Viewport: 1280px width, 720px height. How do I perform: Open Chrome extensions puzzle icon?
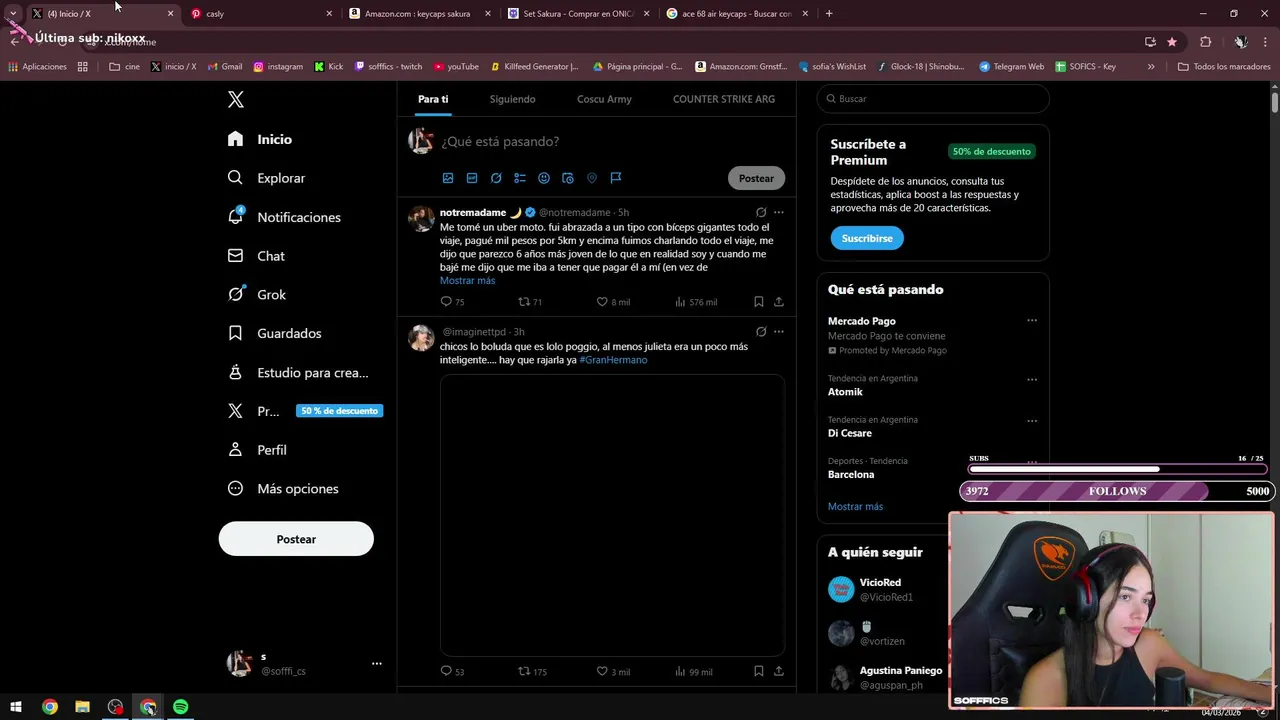1205,42
